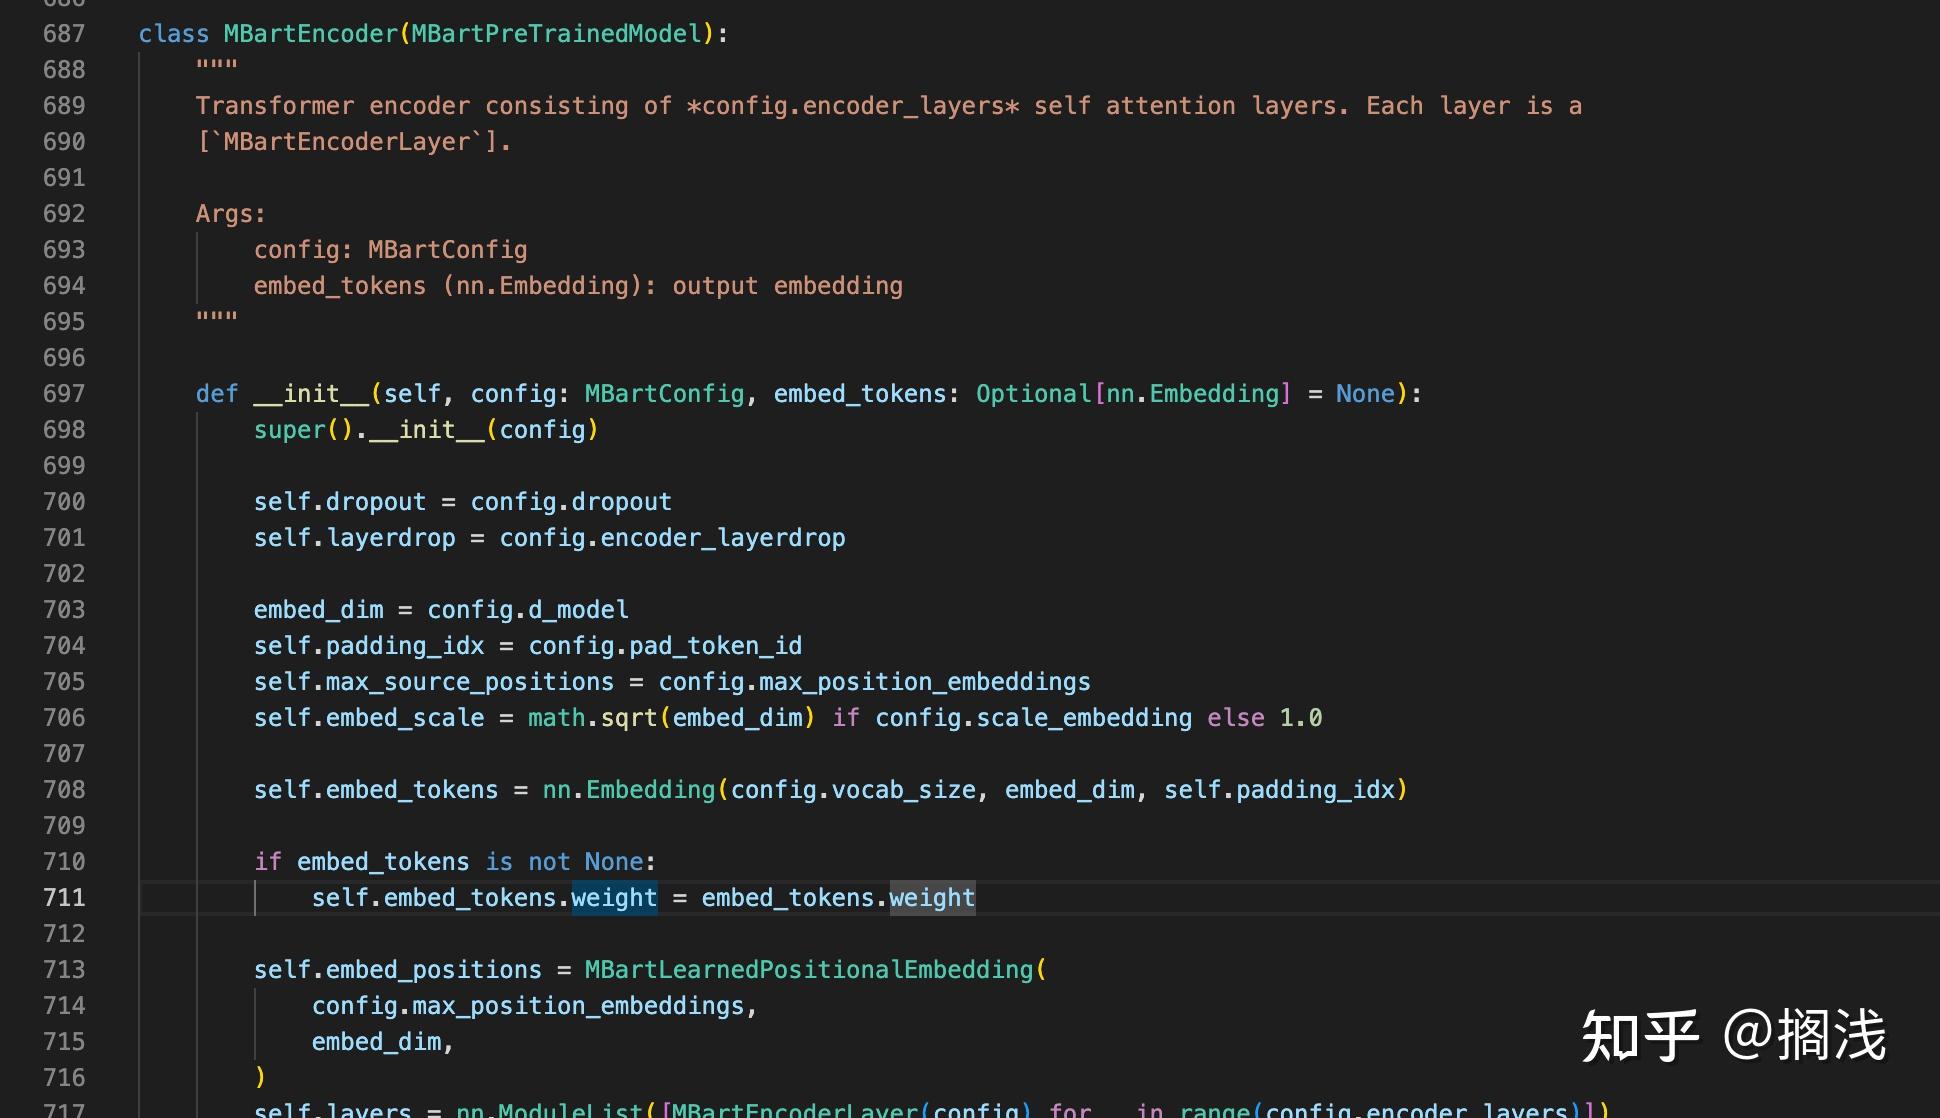Image resolution: width=1940 pixels, height=1118 pixels.
Task: Click config.scale_embedding condition
Action: [1034, 717]
